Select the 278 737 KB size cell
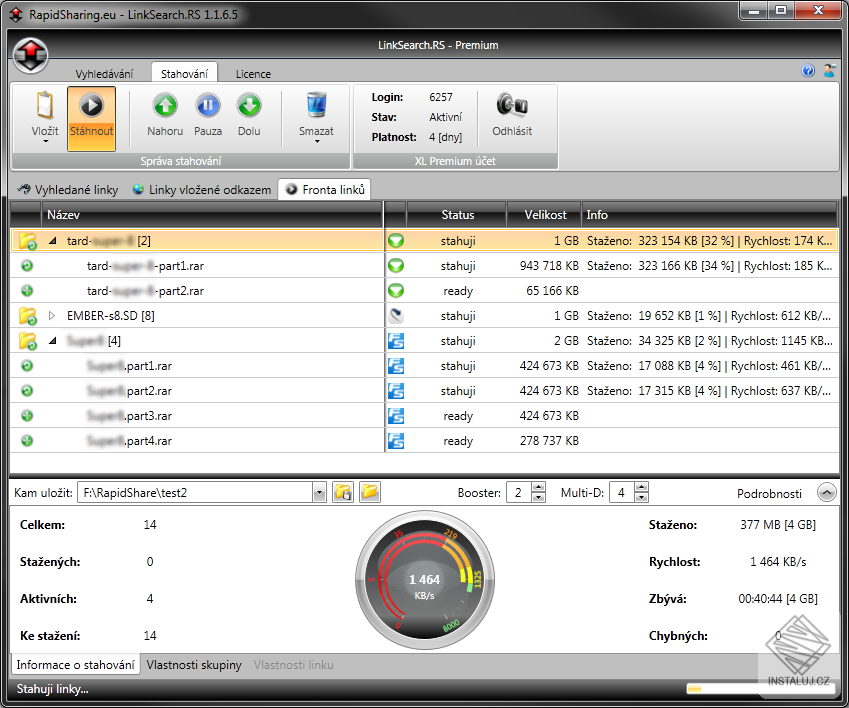This screenshot has width=849, height=708. (x=549, y=441)
